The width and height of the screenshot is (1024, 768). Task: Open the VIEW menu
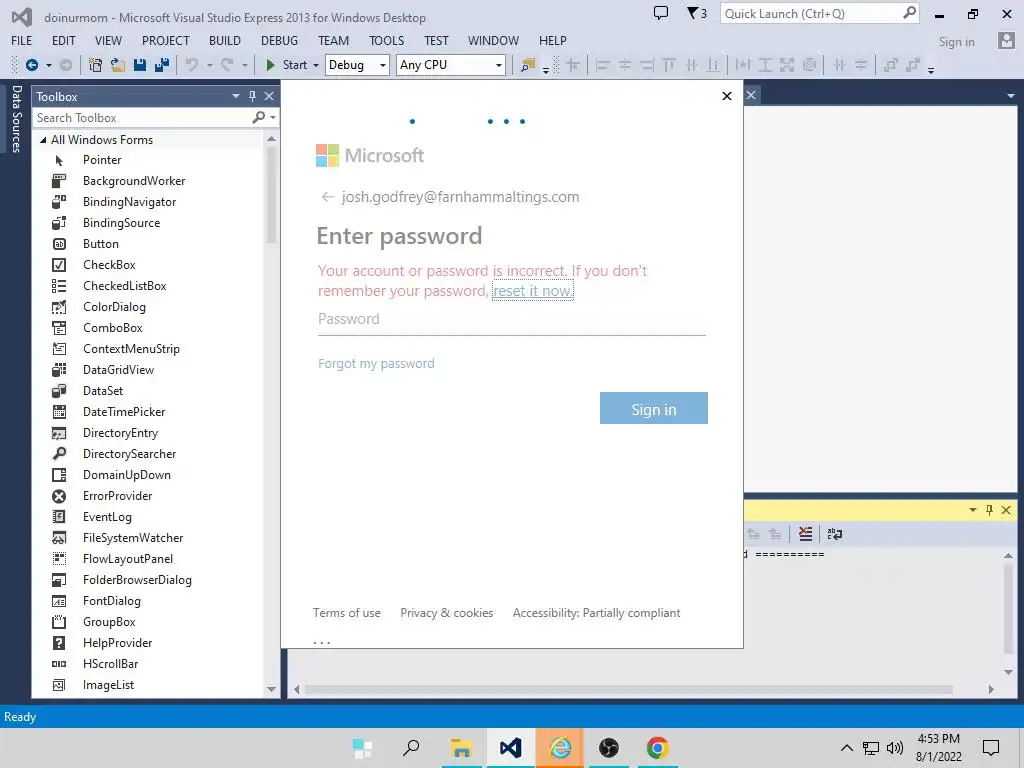[108, 40]
